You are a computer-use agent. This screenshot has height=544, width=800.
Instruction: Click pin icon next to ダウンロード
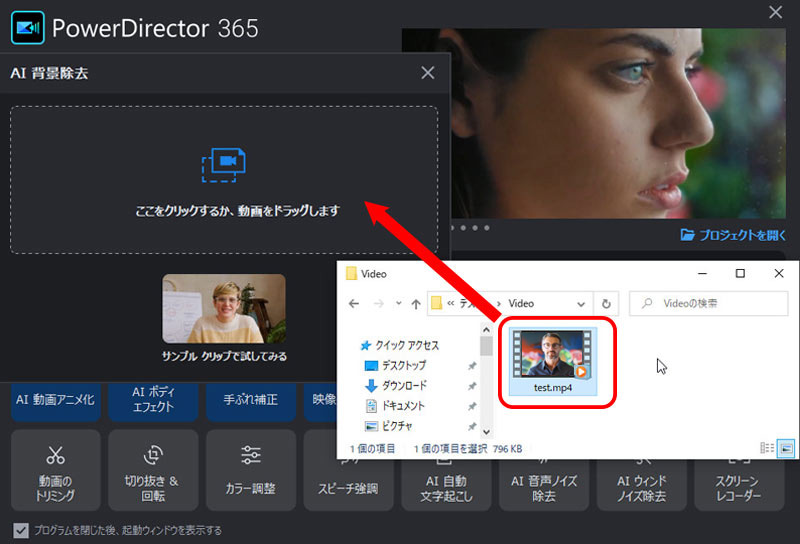point(472,386)
